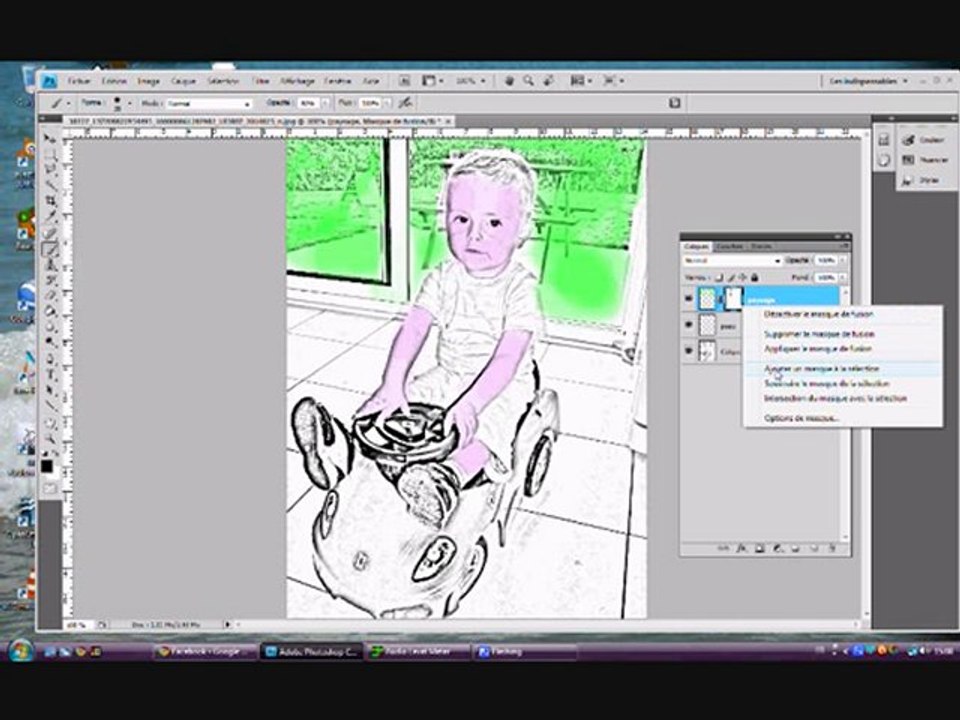
Task: Click the black foreground color swatch
Action: [47, 467]
